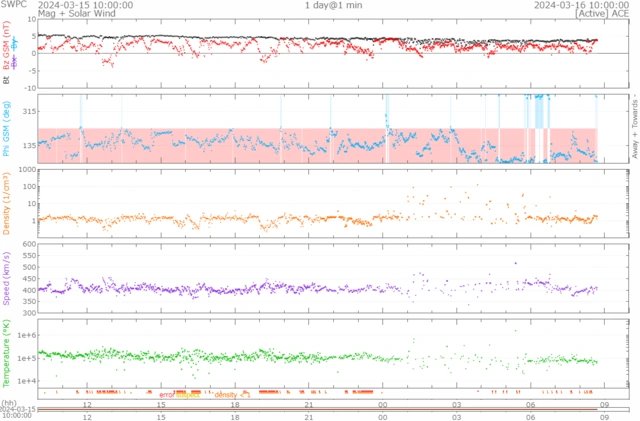Click the 18 hour tick on time axis
640x421 pixels.
click(x=235, y=403)
